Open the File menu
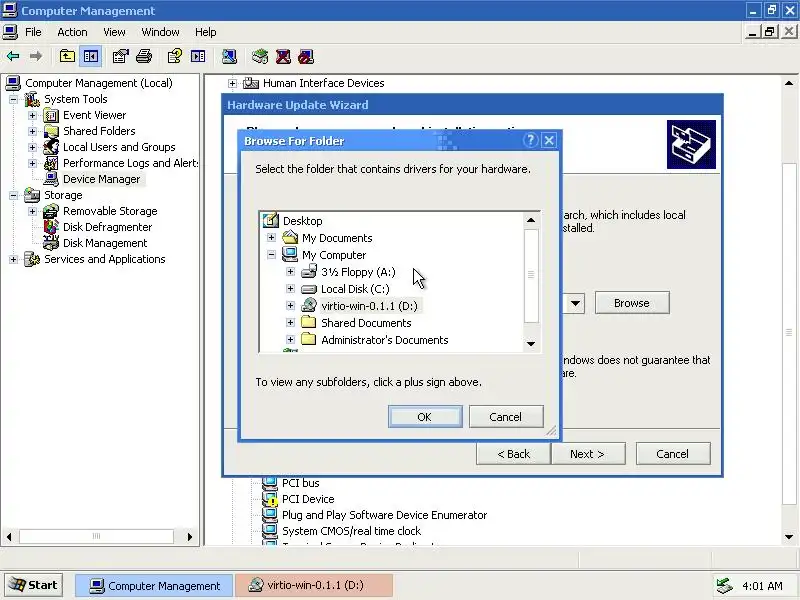This screenshot has height=600, width=800. click(x=33, y=32)
